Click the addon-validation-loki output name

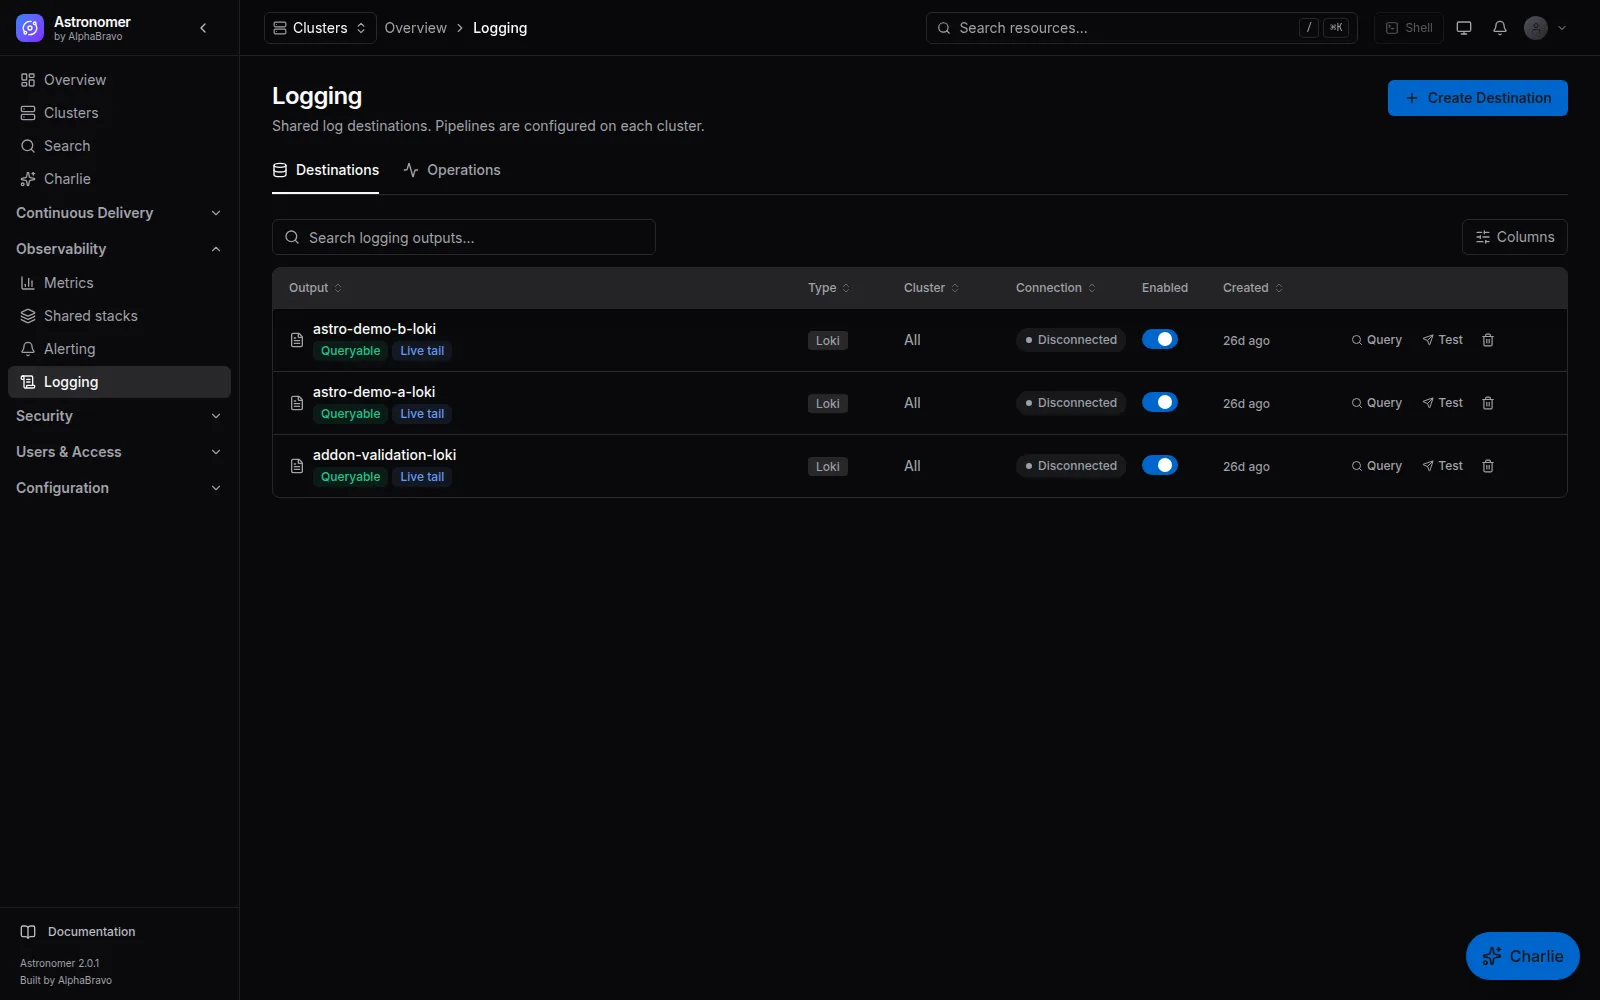pyautogui.click(x=384, y=455)
